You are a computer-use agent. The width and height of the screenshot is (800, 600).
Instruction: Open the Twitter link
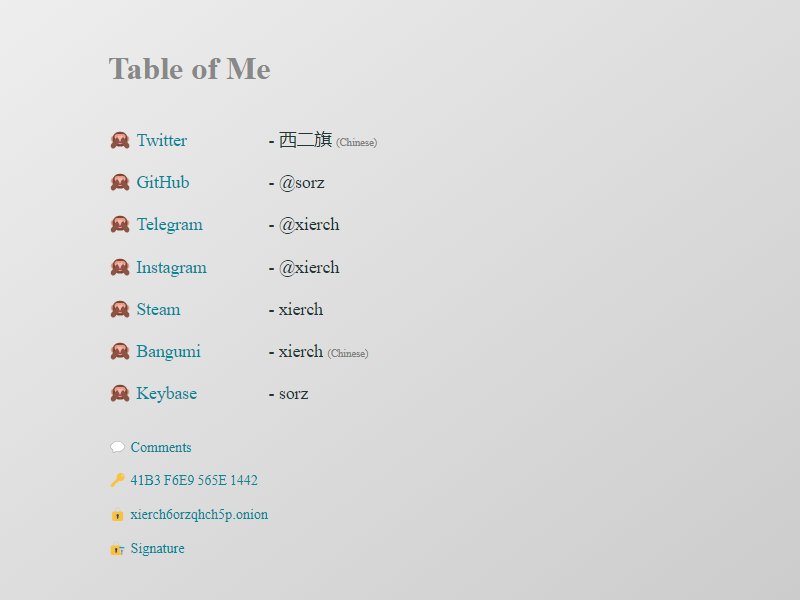pyautogui.click(x=161, y=140)
